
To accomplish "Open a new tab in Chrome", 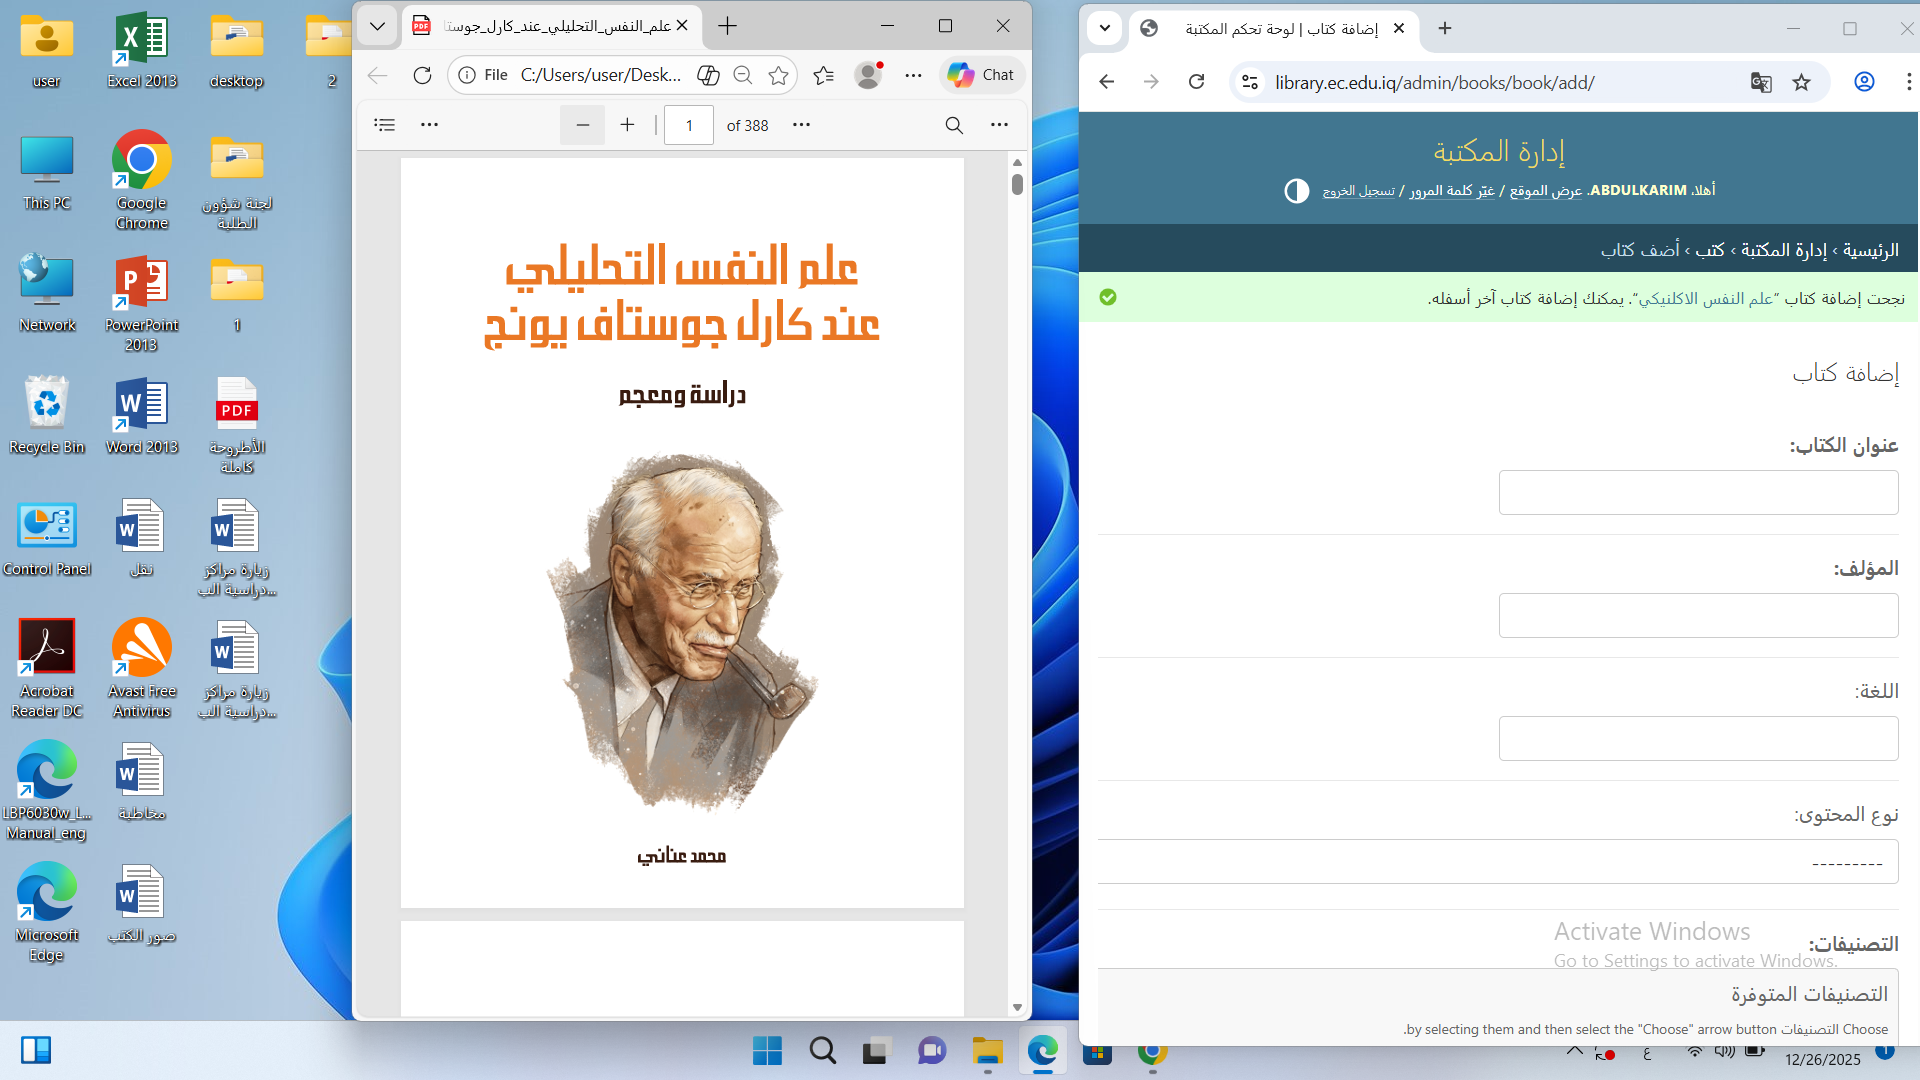I will [1445, 28].
